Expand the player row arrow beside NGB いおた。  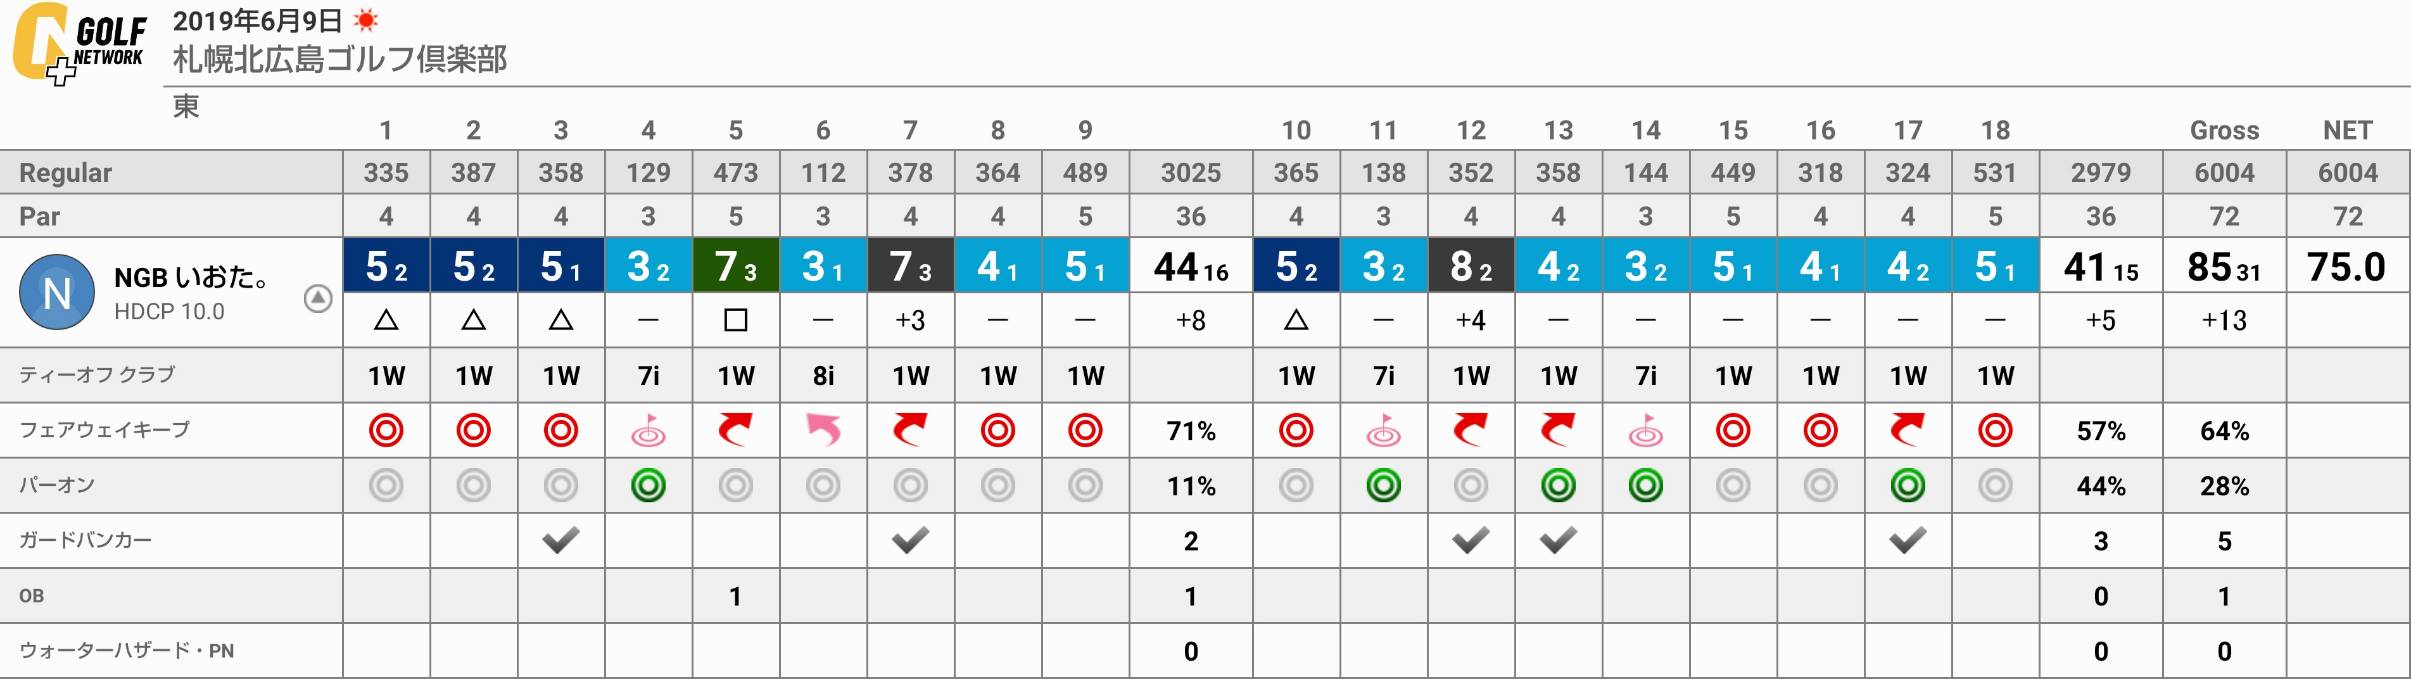(x=318, y=298)
